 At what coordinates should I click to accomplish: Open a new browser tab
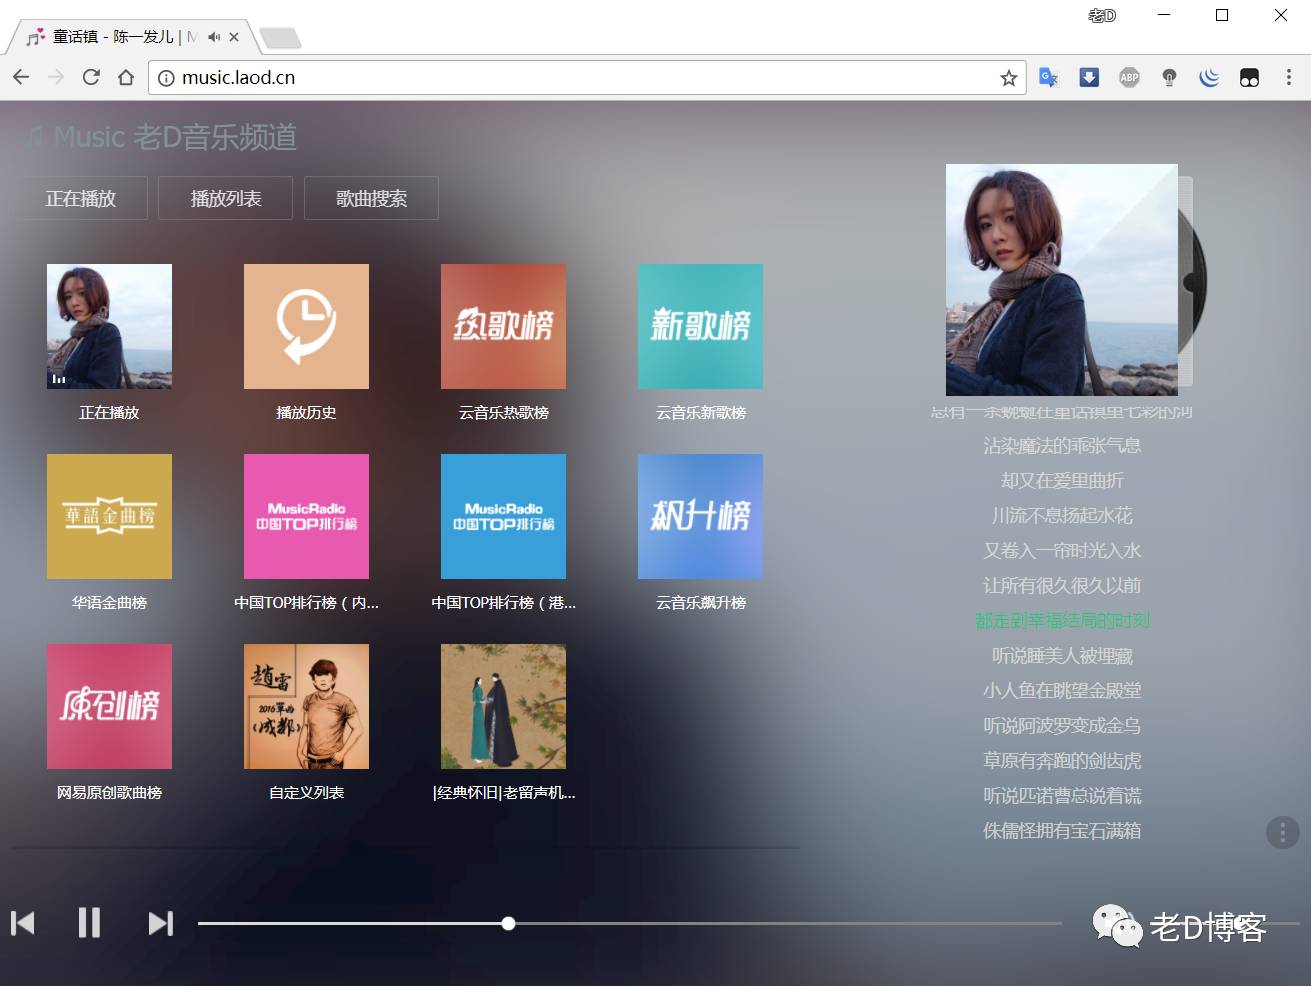point(280,38)
